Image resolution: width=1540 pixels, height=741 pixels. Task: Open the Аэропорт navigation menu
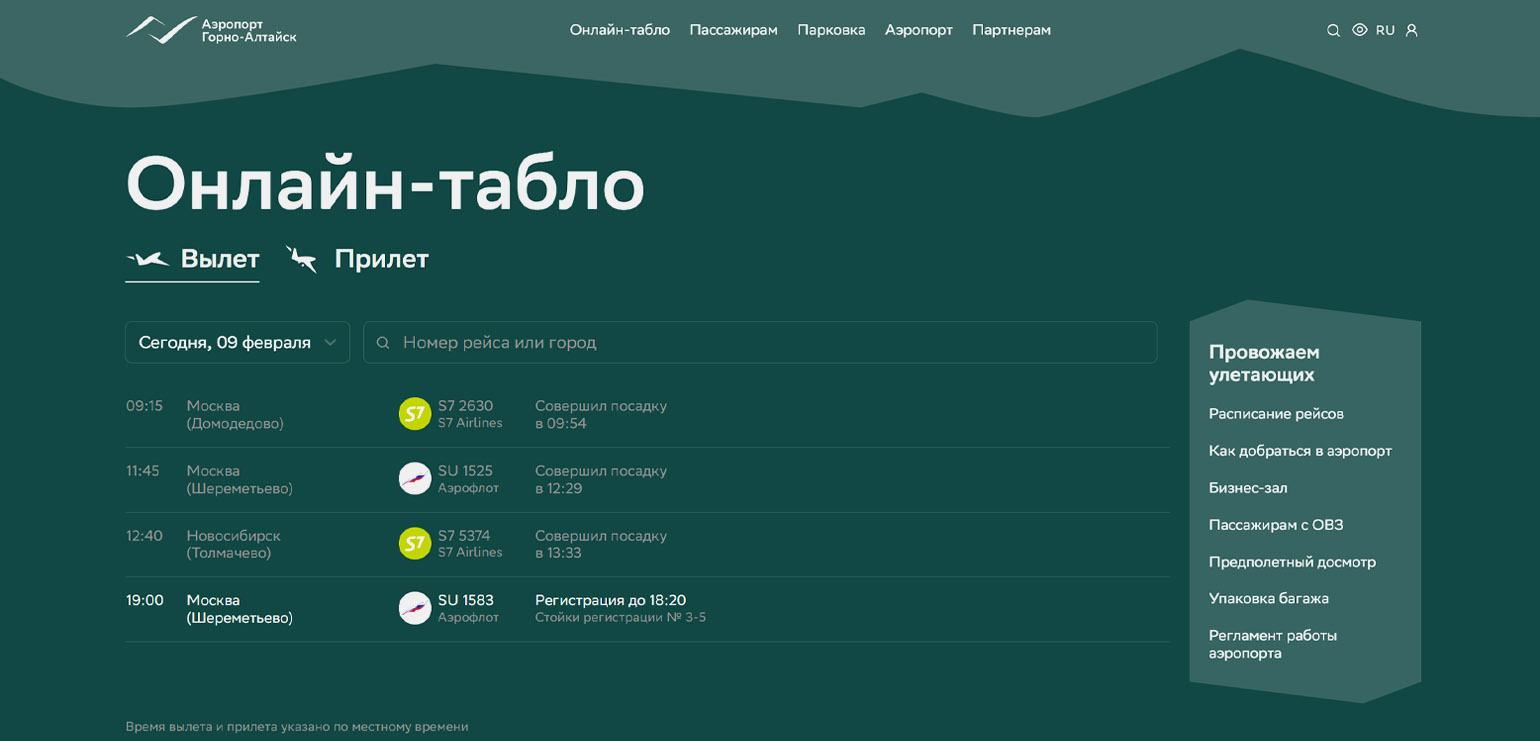tap(918, 30)
